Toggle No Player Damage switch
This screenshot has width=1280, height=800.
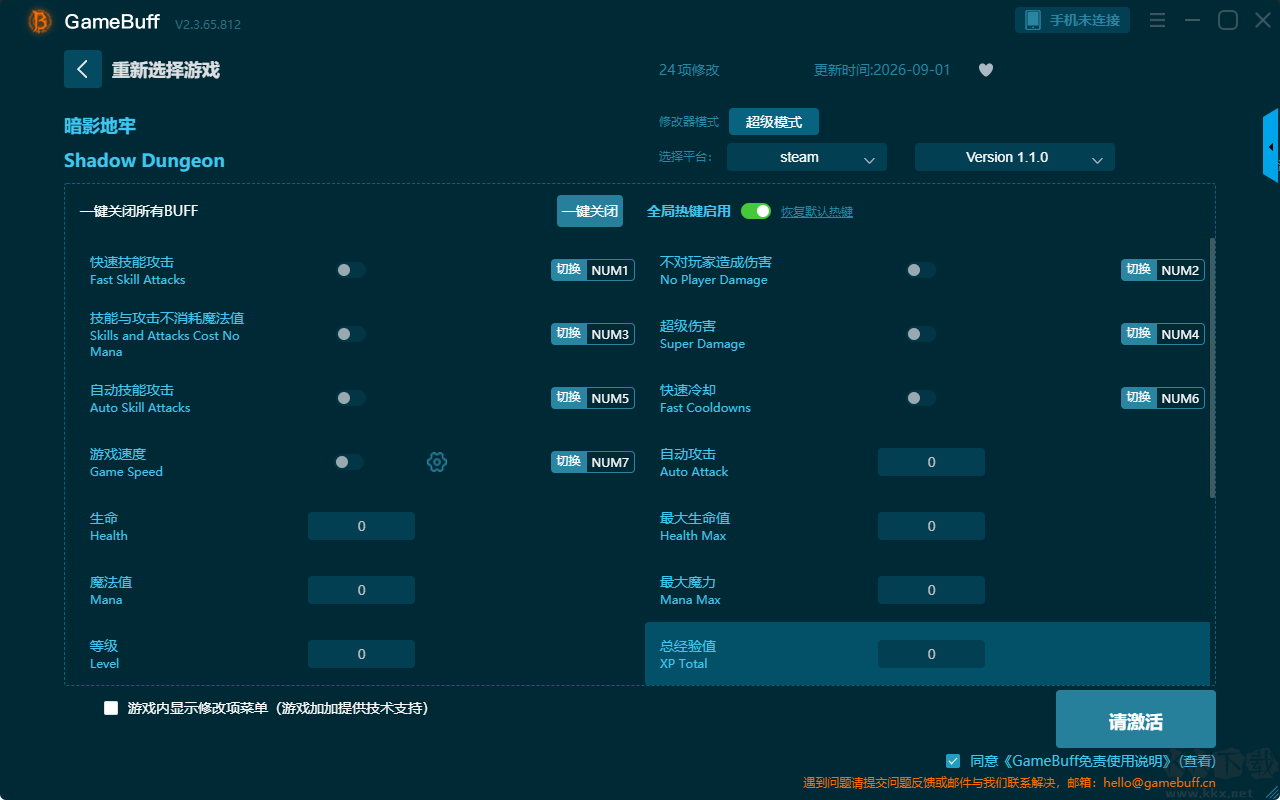(x=921, y=270)
